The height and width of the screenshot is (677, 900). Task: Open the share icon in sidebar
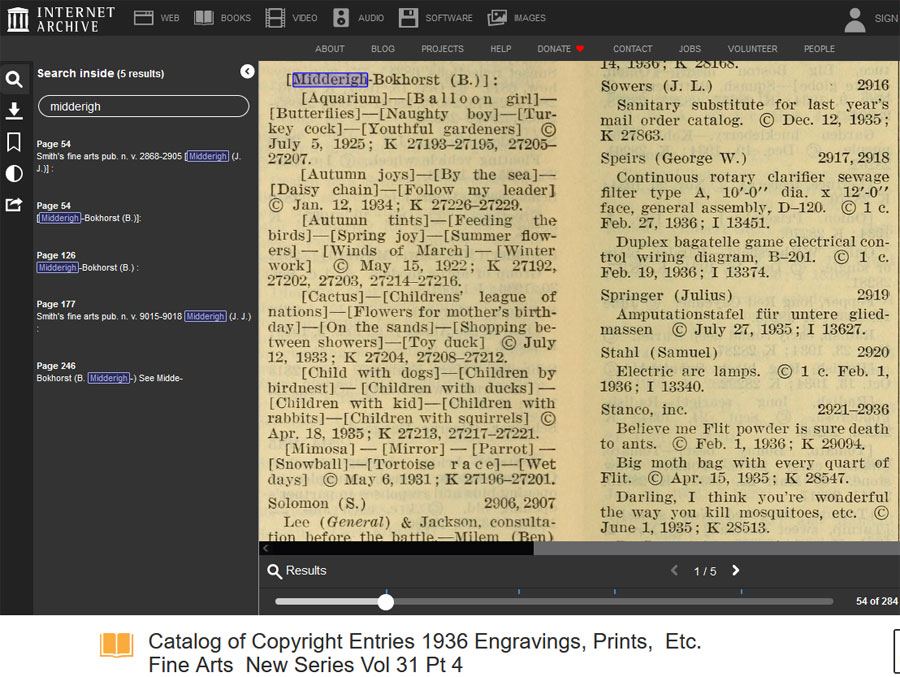point(14,204)
